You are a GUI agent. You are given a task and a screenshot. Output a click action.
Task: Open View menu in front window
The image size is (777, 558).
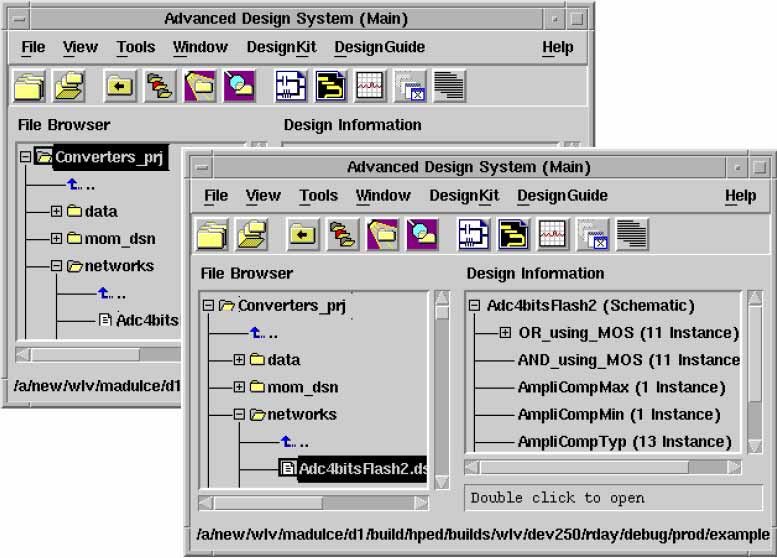(x=263, y=195)
